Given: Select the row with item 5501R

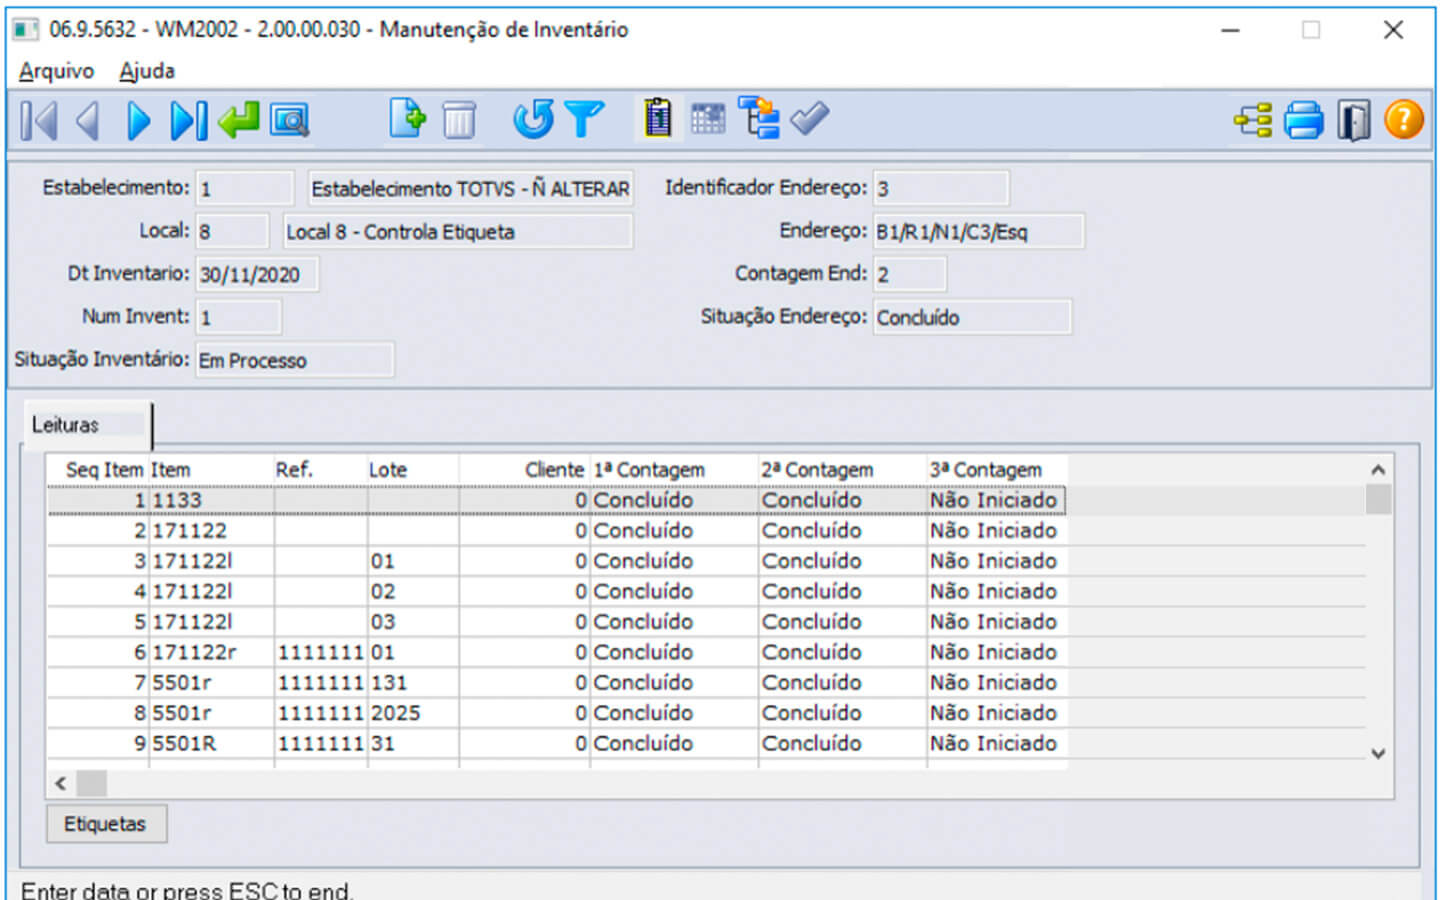Looking at the screenshot, I should (x=184, y=744).
